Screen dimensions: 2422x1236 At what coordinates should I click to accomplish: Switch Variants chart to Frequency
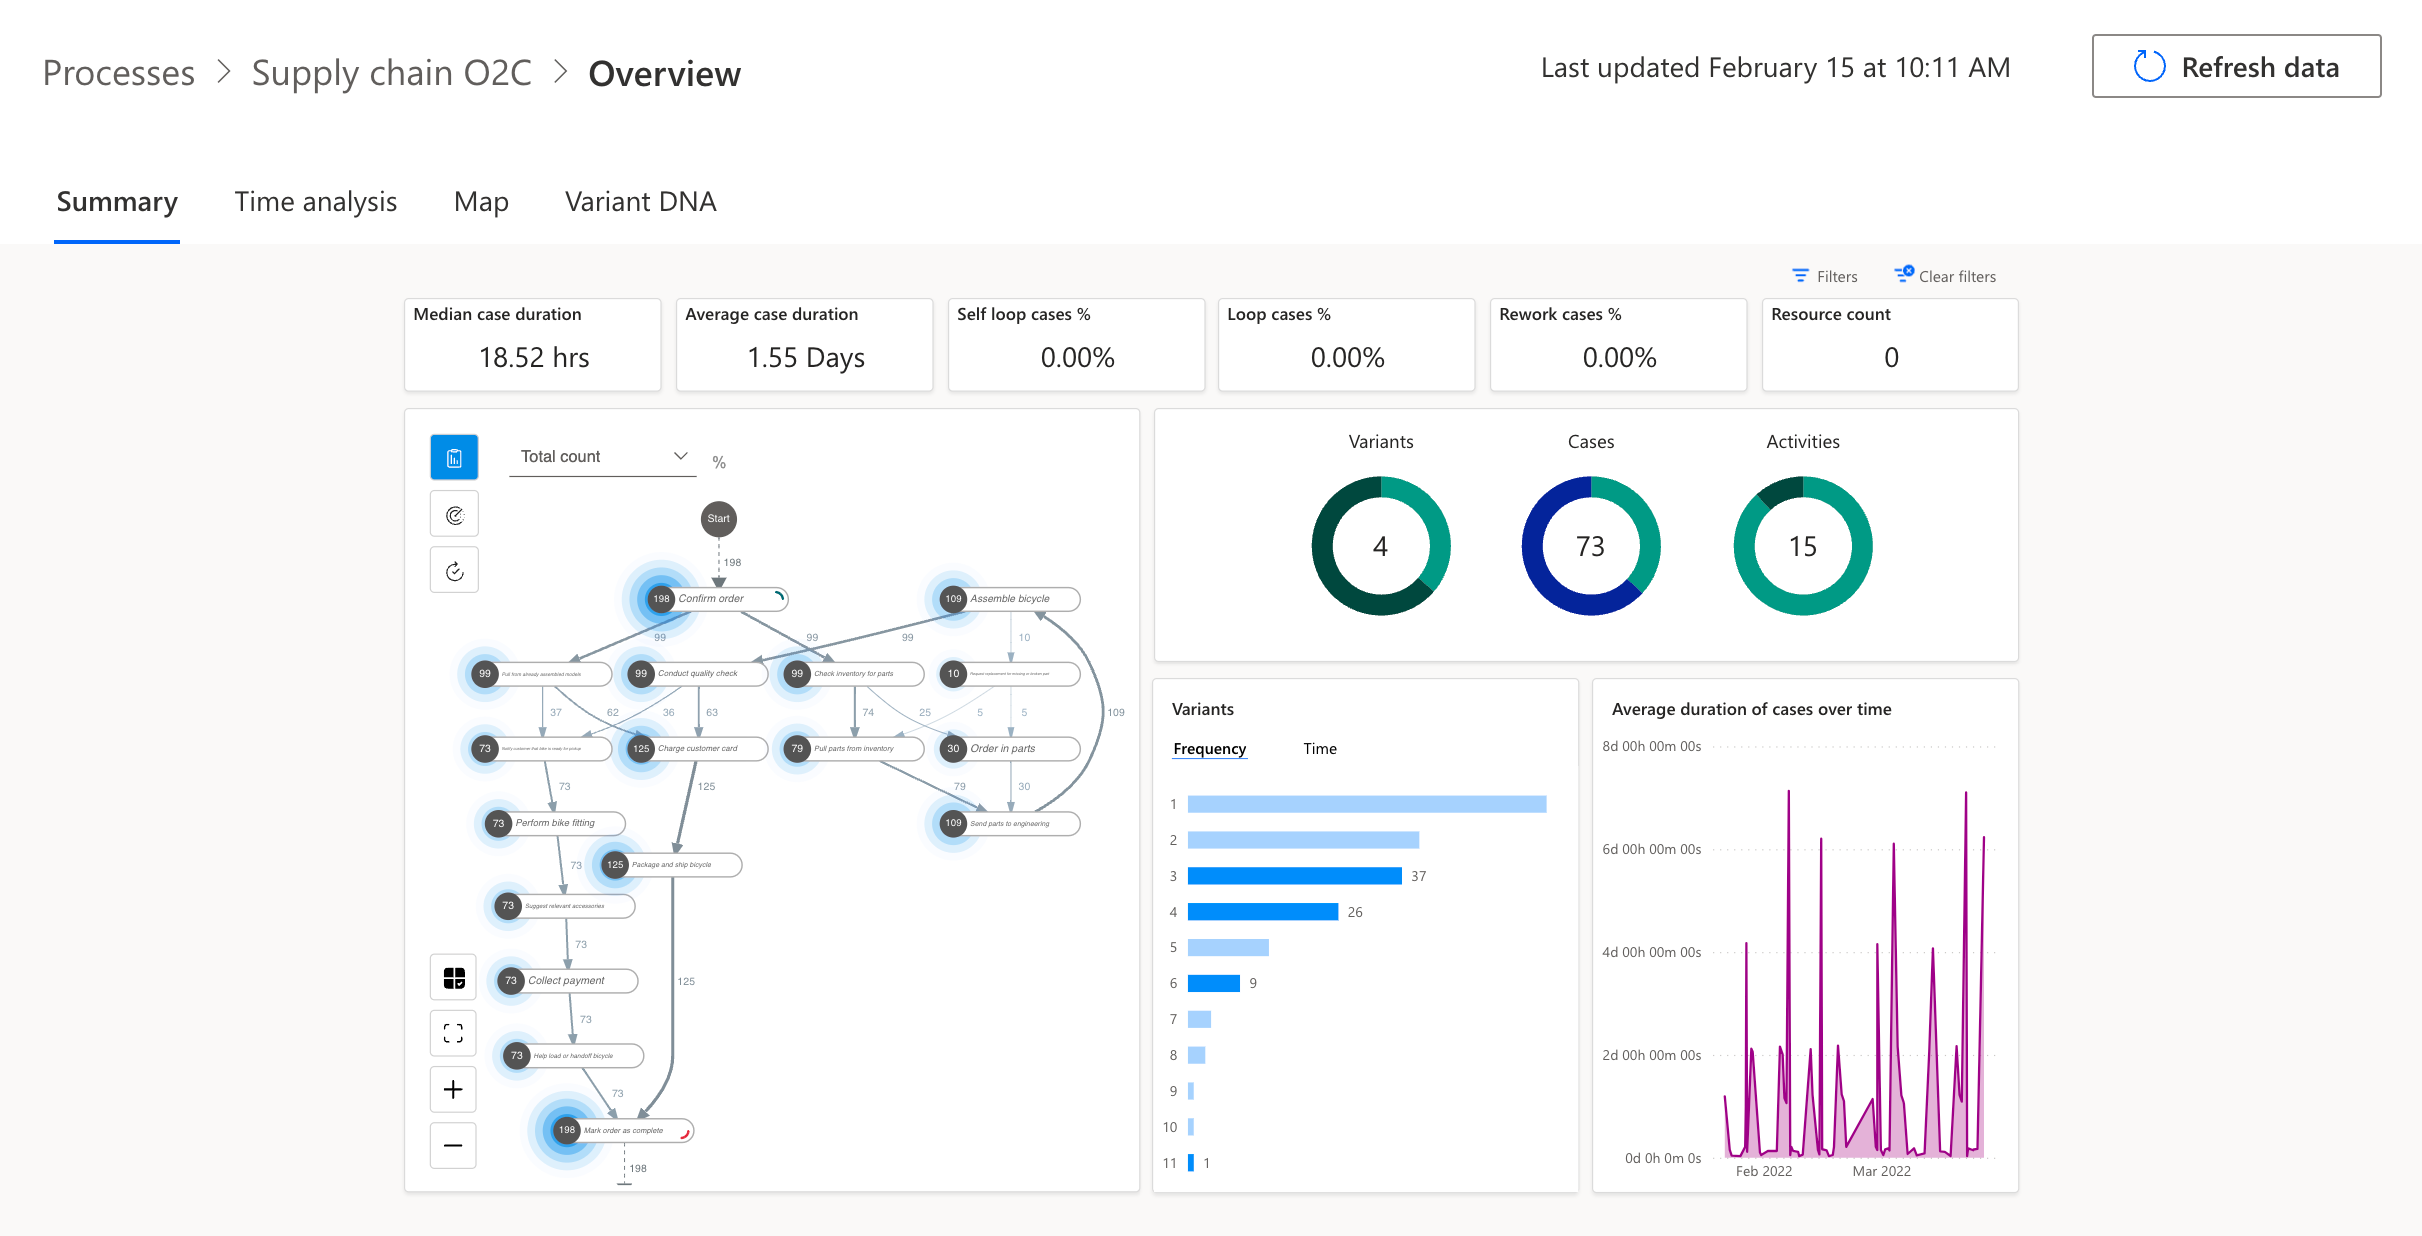1209,748
